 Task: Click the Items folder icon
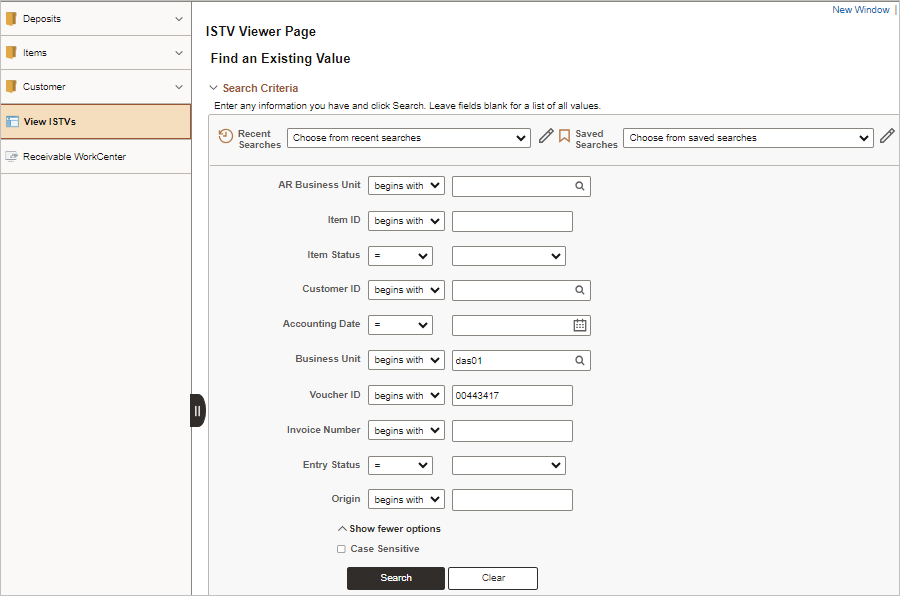coord(11,53)
